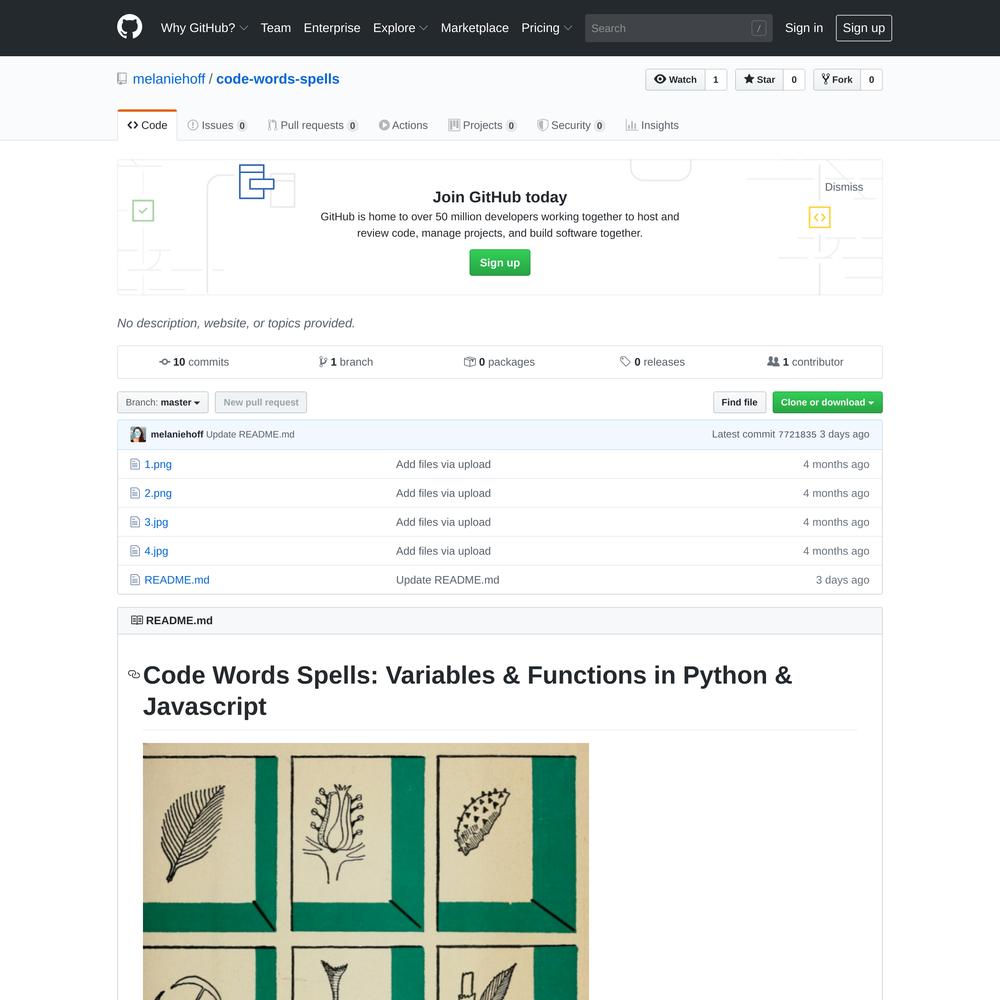This screenshot has width=1000, height=1000.
Task: Click the New pull request button
Action: [261, 402]
